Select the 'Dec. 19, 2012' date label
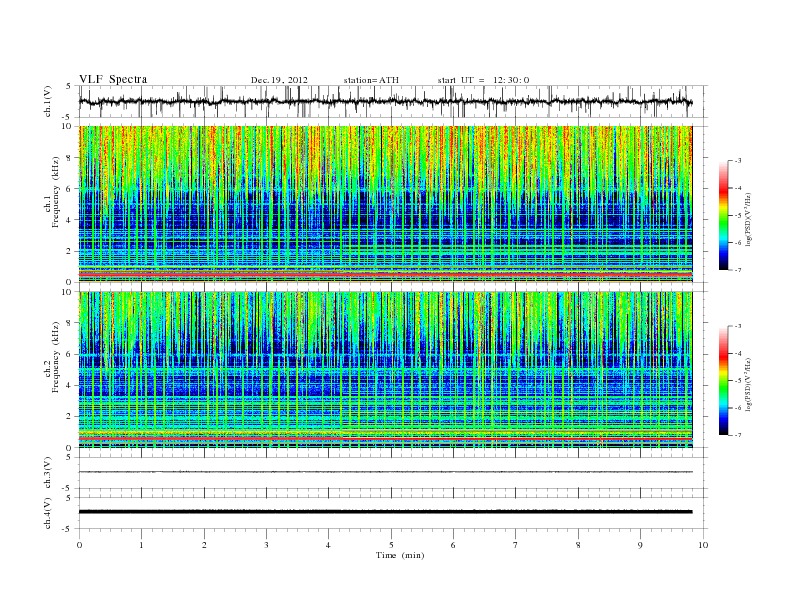Screen dimensions: 792x612 click(x=279, y=80)
